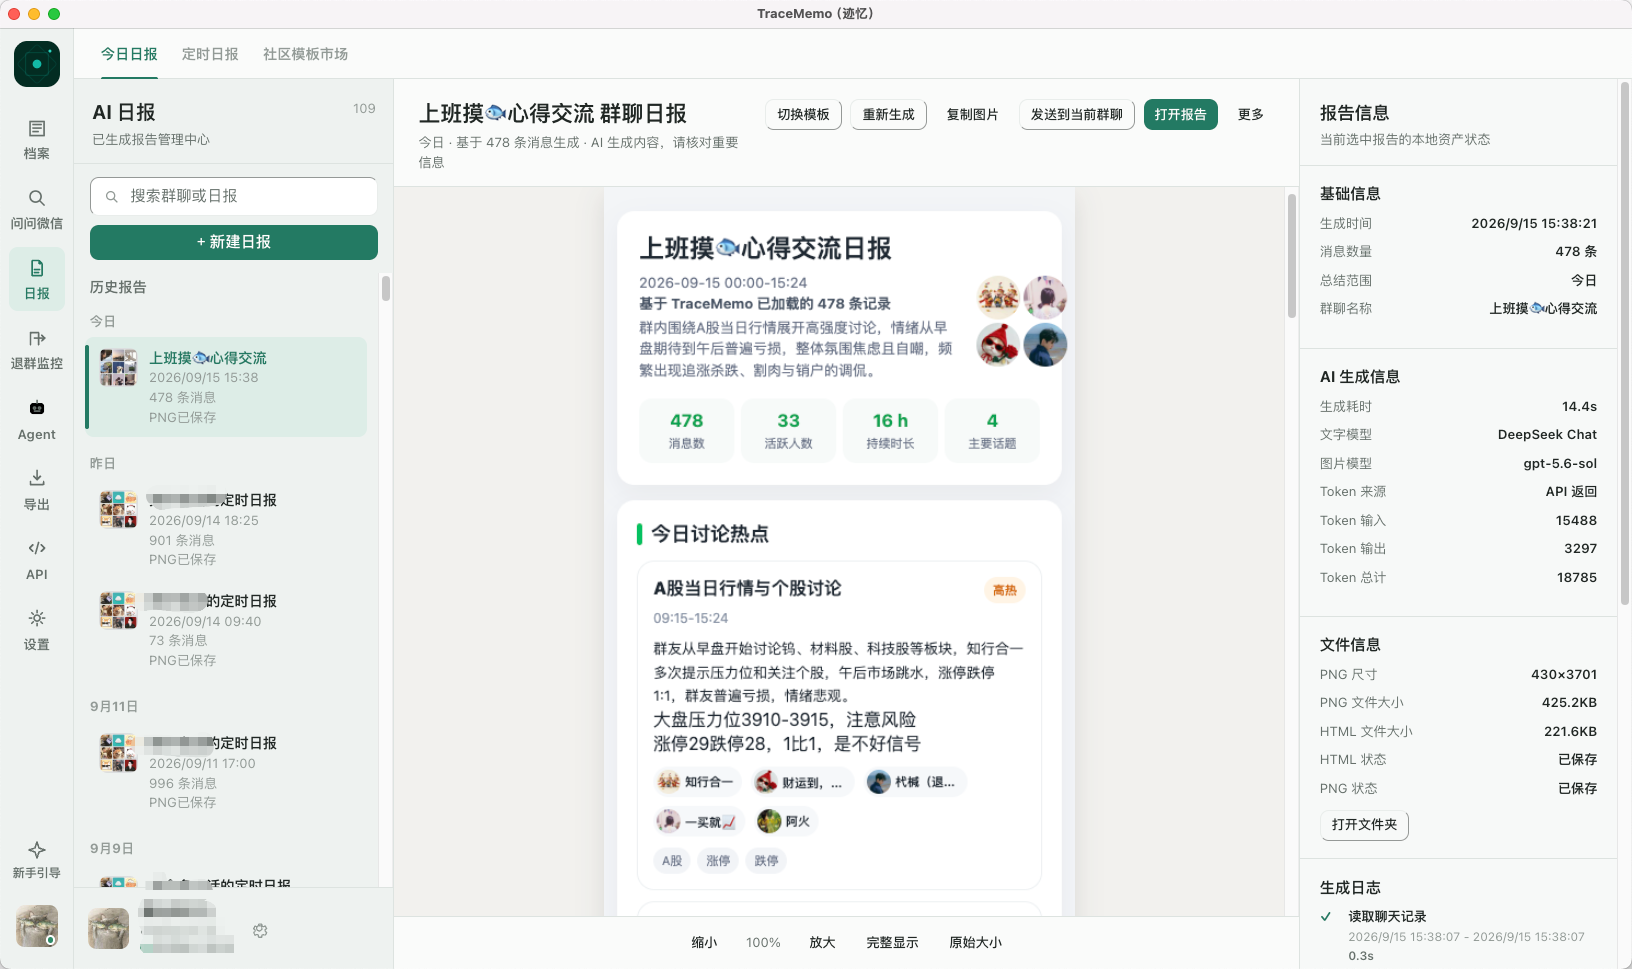Focus the 搜索群聊或日报 search field

pyautogui.click(x=234, y=196)
